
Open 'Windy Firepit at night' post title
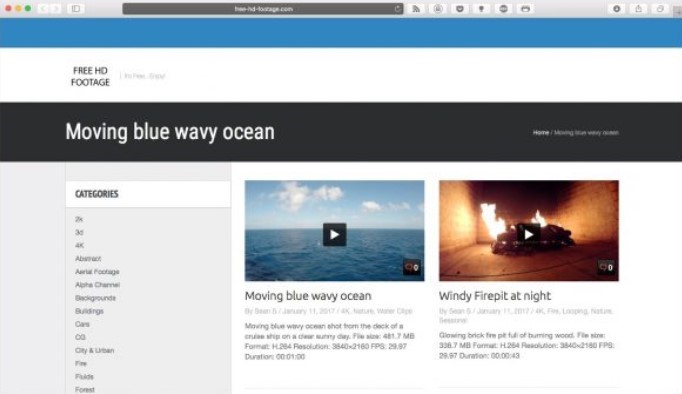pyautogui.click(x=495, y=296)
